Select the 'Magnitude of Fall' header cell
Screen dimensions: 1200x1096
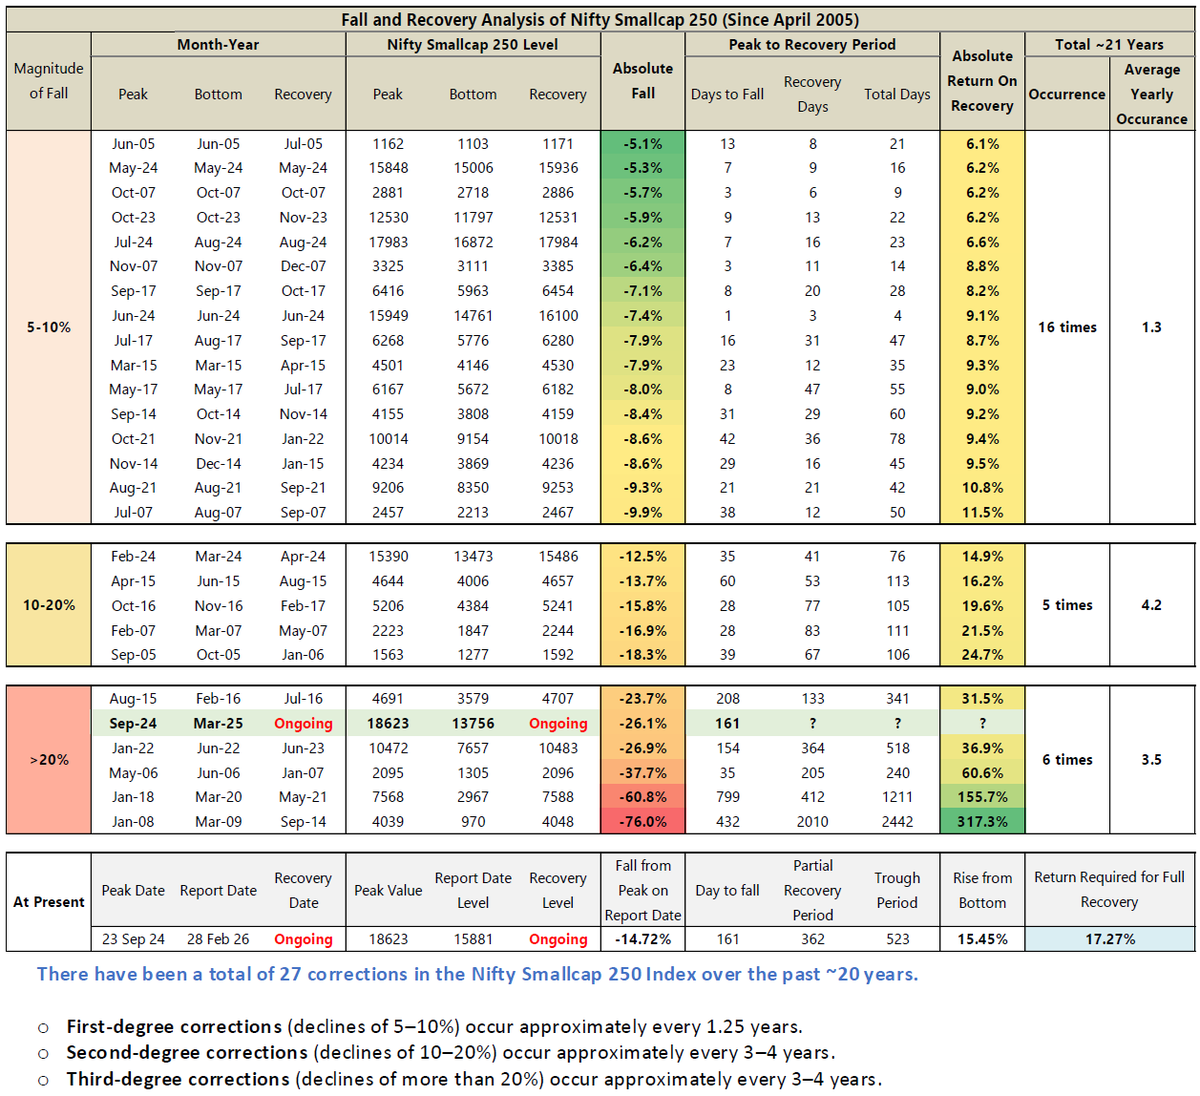49,81
